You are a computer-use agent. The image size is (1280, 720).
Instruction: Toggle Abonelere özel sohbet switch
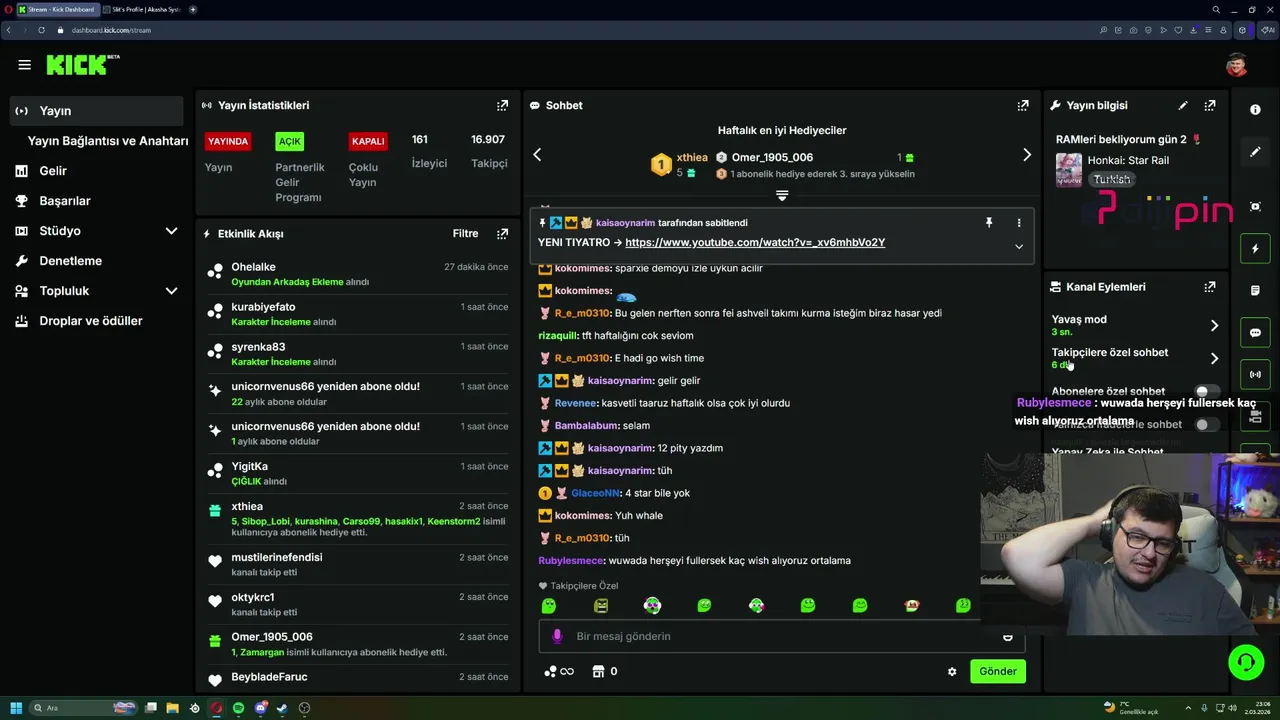tap(1206, 392)
